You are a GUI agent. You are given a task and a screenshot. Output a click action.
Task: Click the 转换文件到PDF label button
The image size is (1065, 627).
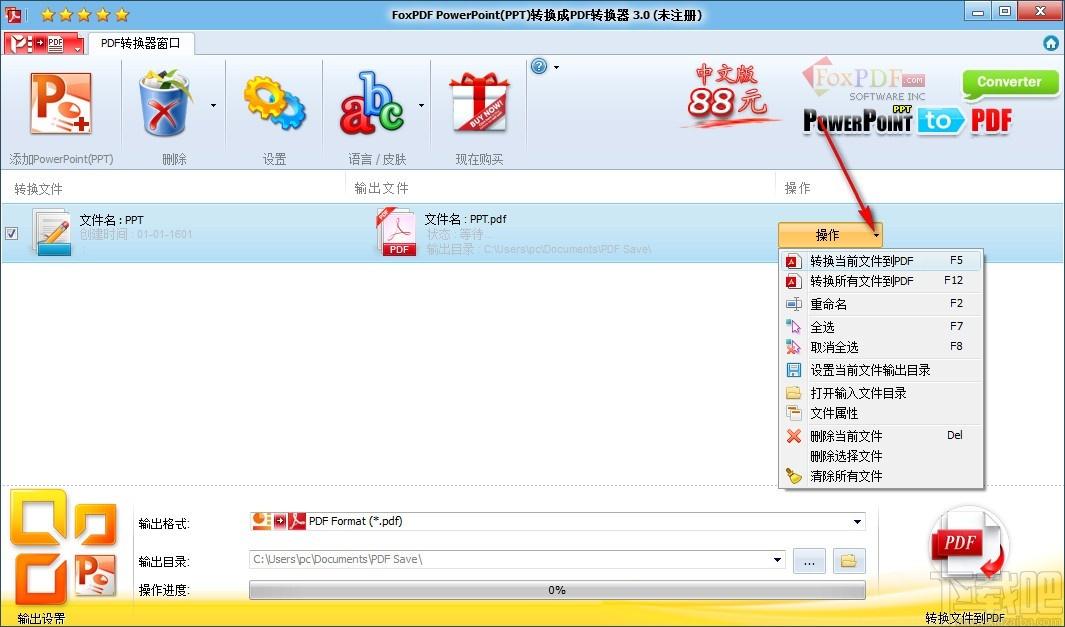(x=964, y=617)
